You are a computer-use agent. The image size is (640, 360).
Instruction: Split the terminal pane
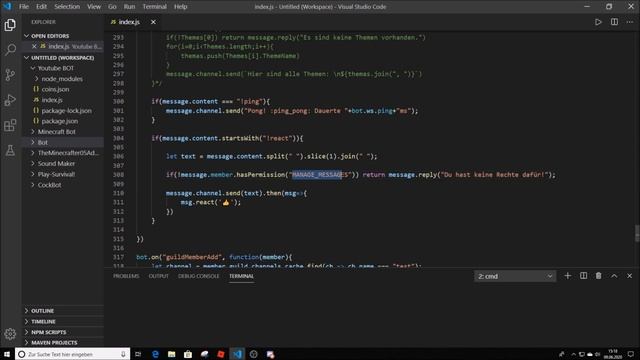pyautogui.click(x=583, y=276)
